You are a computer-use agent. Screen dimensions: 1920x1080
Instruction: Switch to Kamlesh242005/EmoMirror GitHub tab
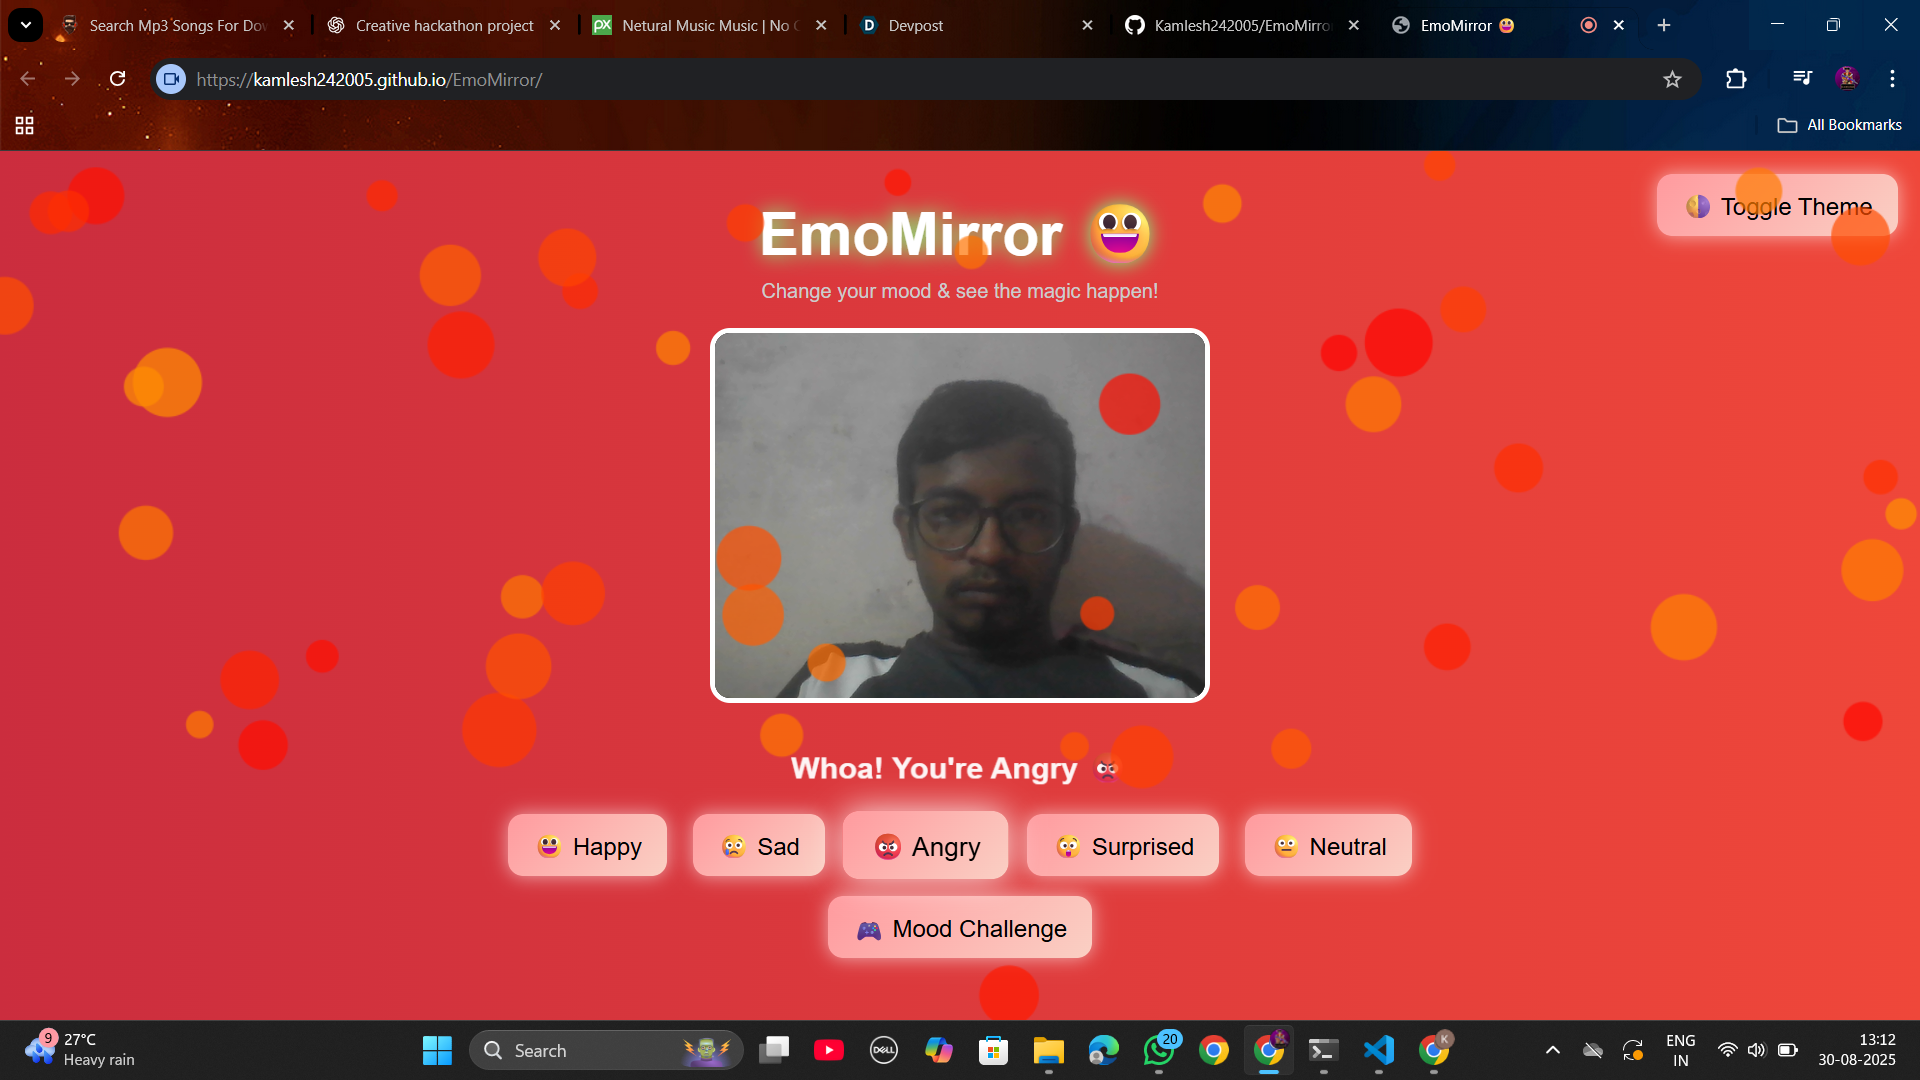1240,25
